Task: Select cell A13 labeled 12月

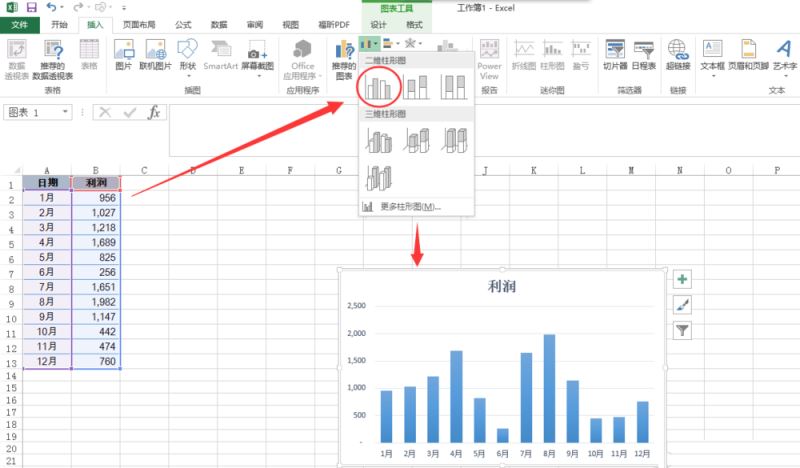Action: point(47,361)
